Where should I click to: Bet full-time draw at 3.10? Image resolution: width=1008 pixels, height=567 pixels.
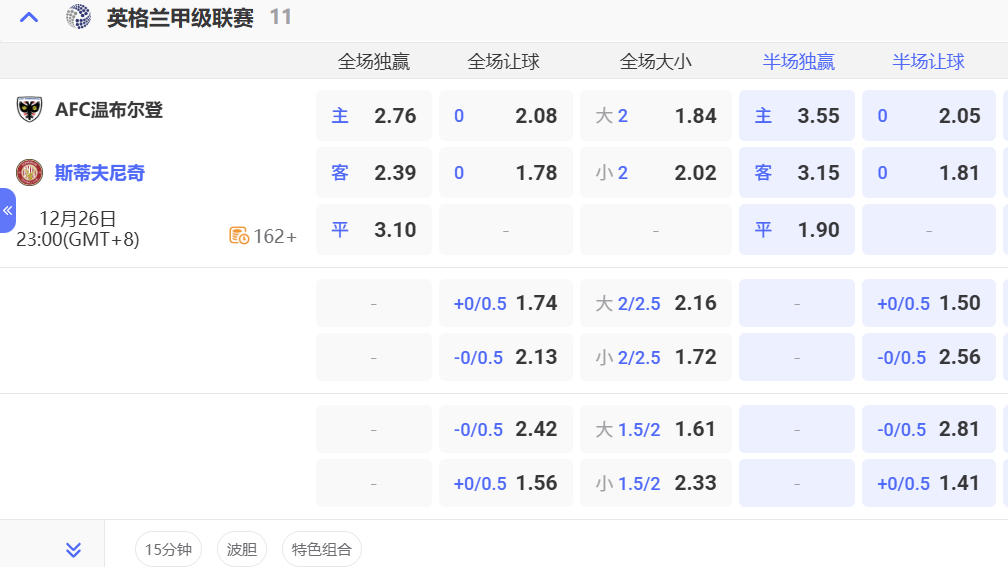coord(374,230)
